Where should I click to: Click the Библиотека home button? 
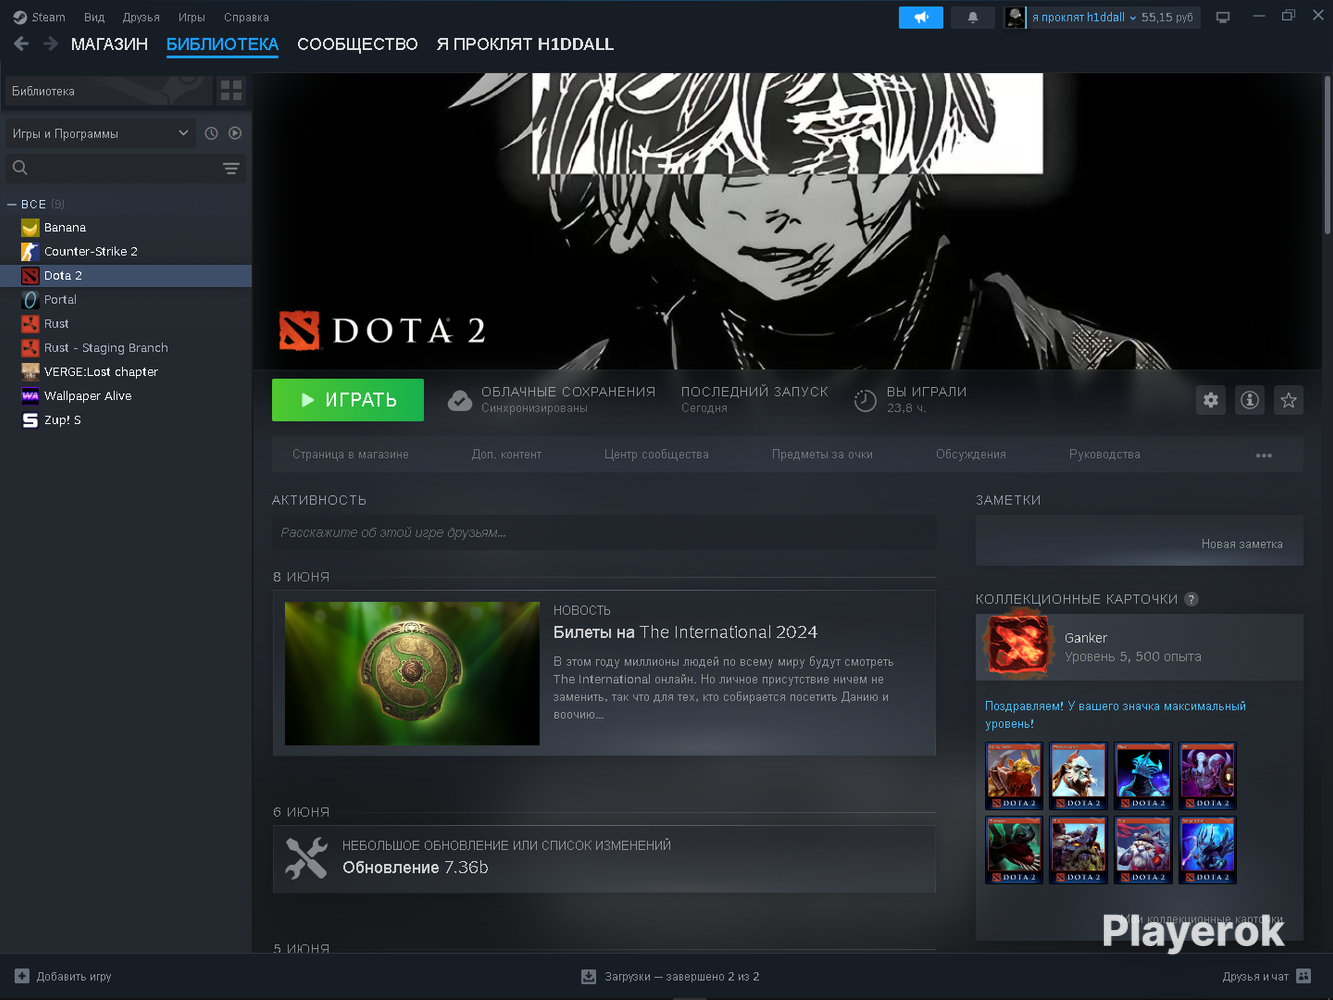click(109, 91)
